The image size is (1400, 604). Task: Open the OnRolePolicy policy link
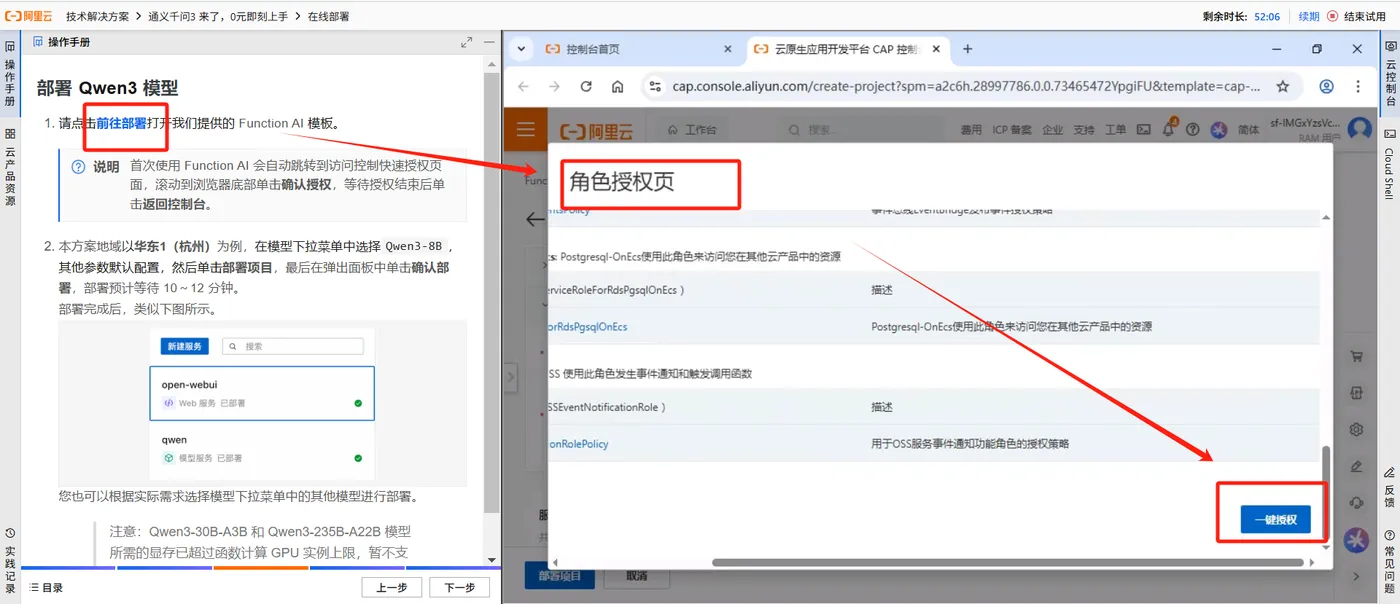tap(579, 443)
